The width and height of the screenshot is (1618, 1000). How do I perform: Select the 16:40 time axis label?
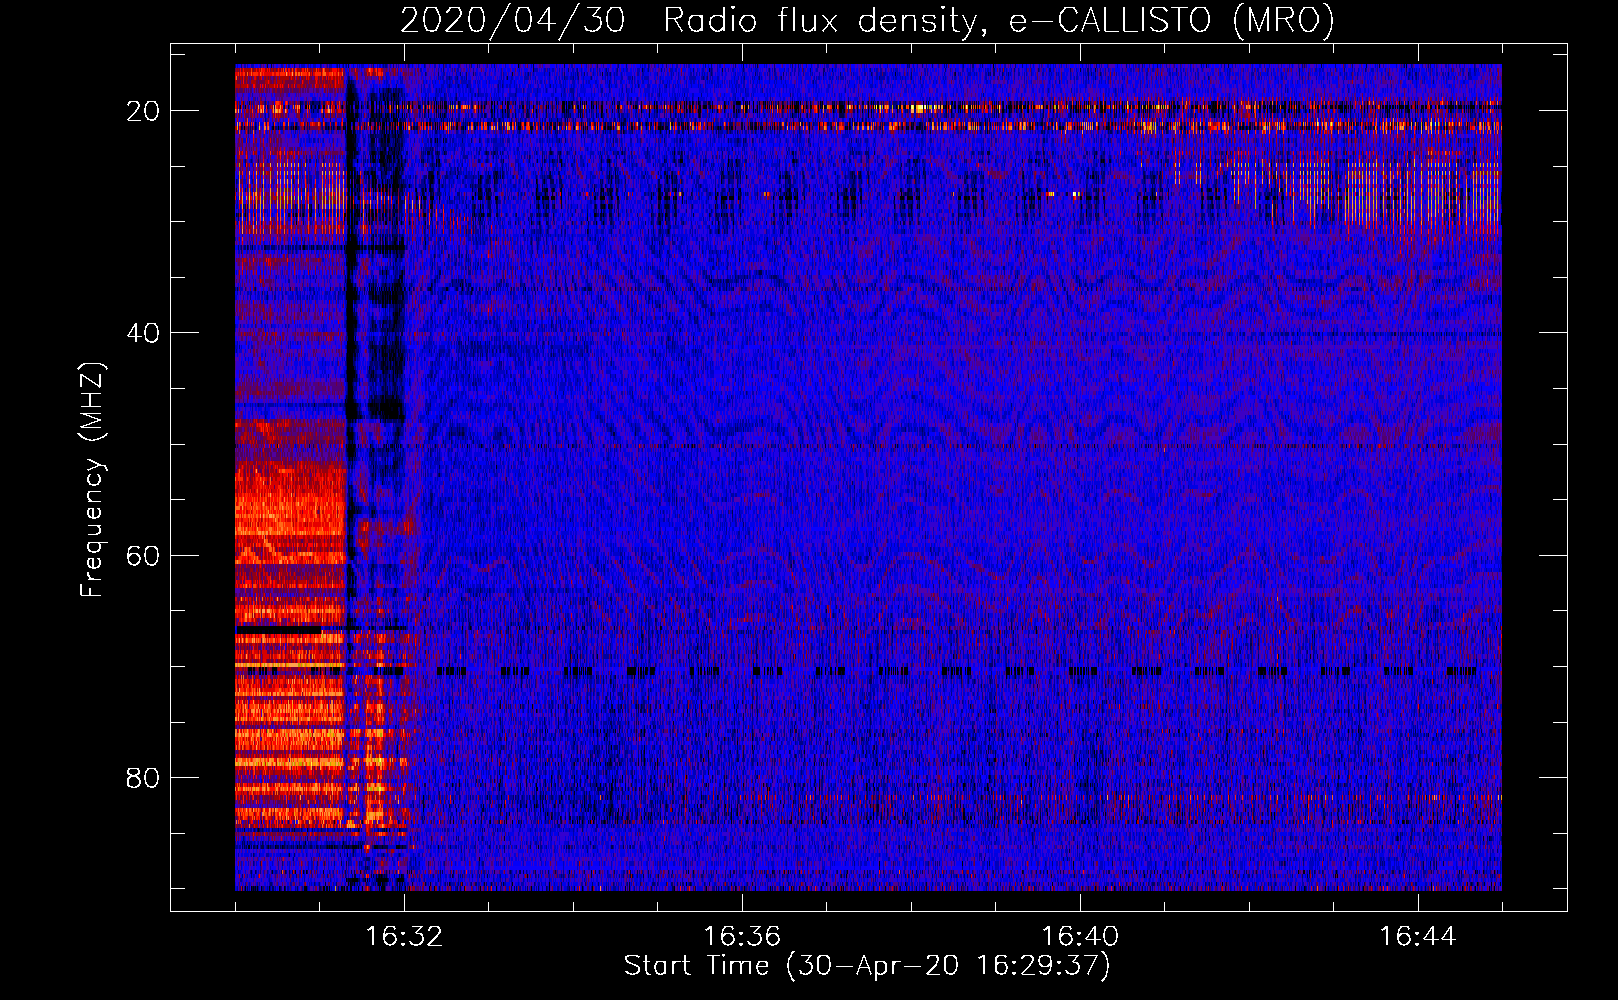pyautogui.click(x=1080, y=937)
